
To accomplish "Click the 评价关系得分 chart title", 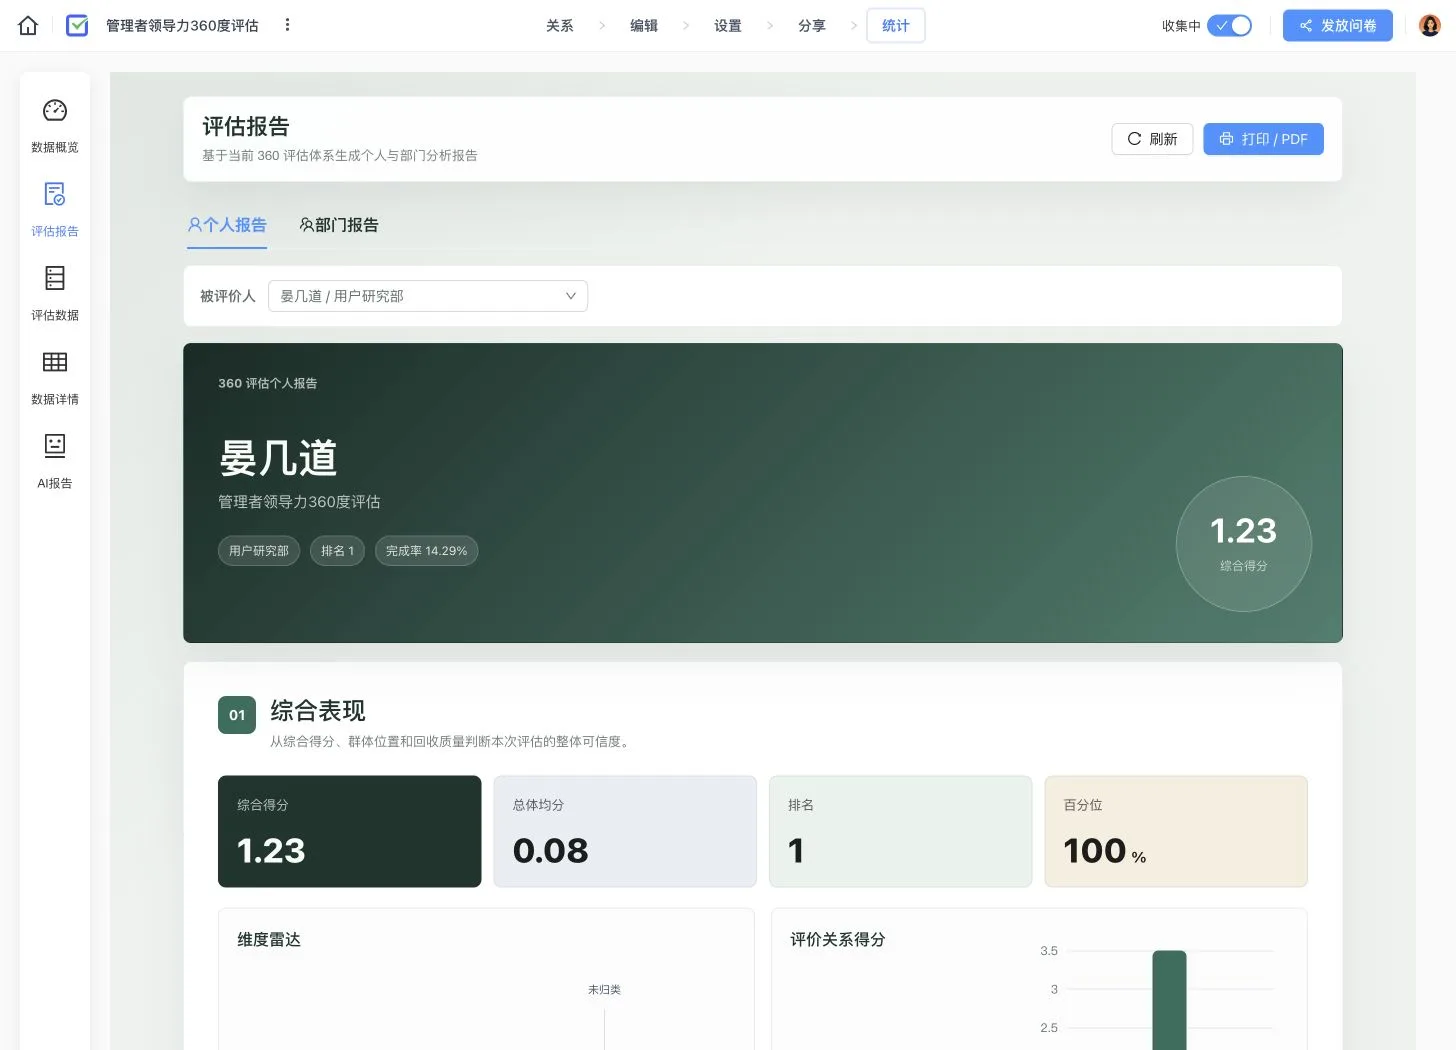I will point(838,940).
